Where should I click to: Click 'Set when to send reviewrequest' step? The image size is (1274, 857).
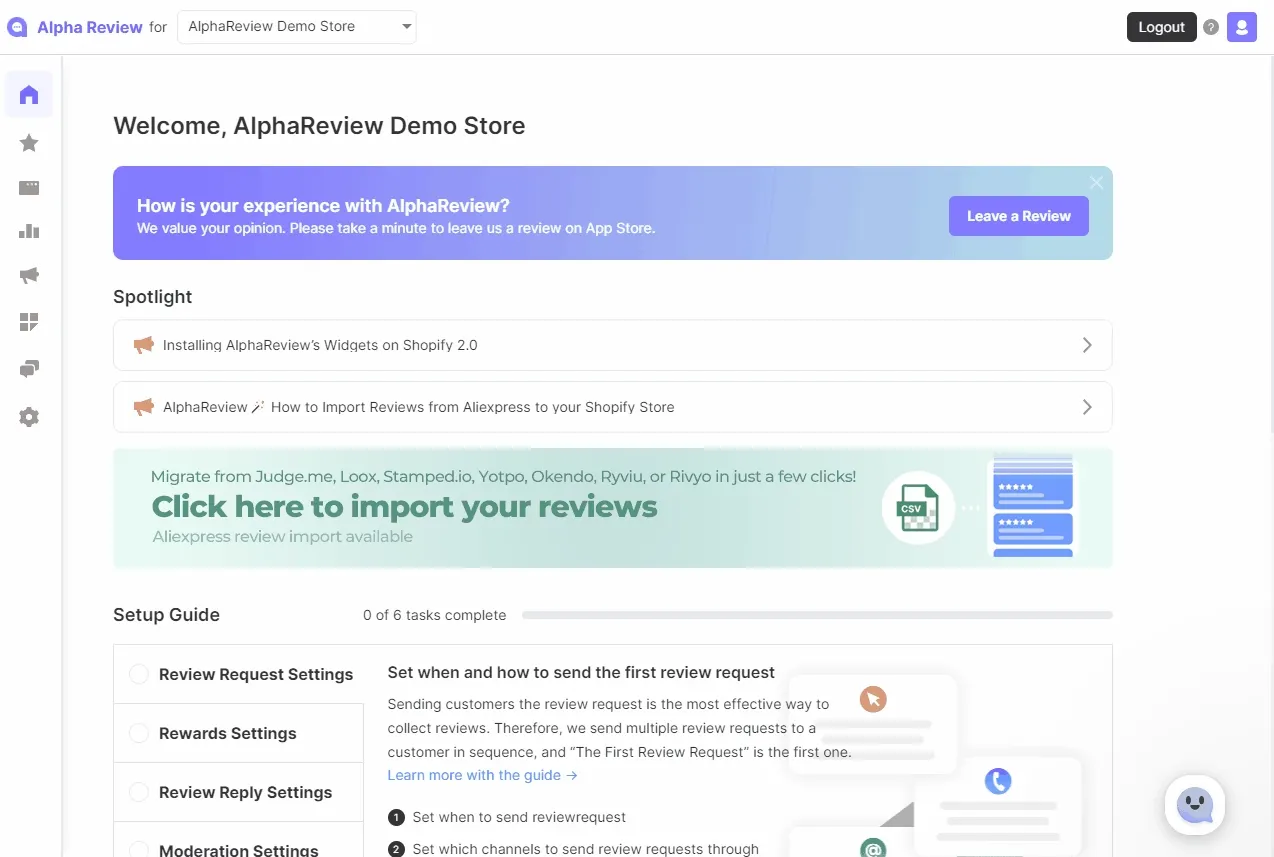tap(519, 817)
